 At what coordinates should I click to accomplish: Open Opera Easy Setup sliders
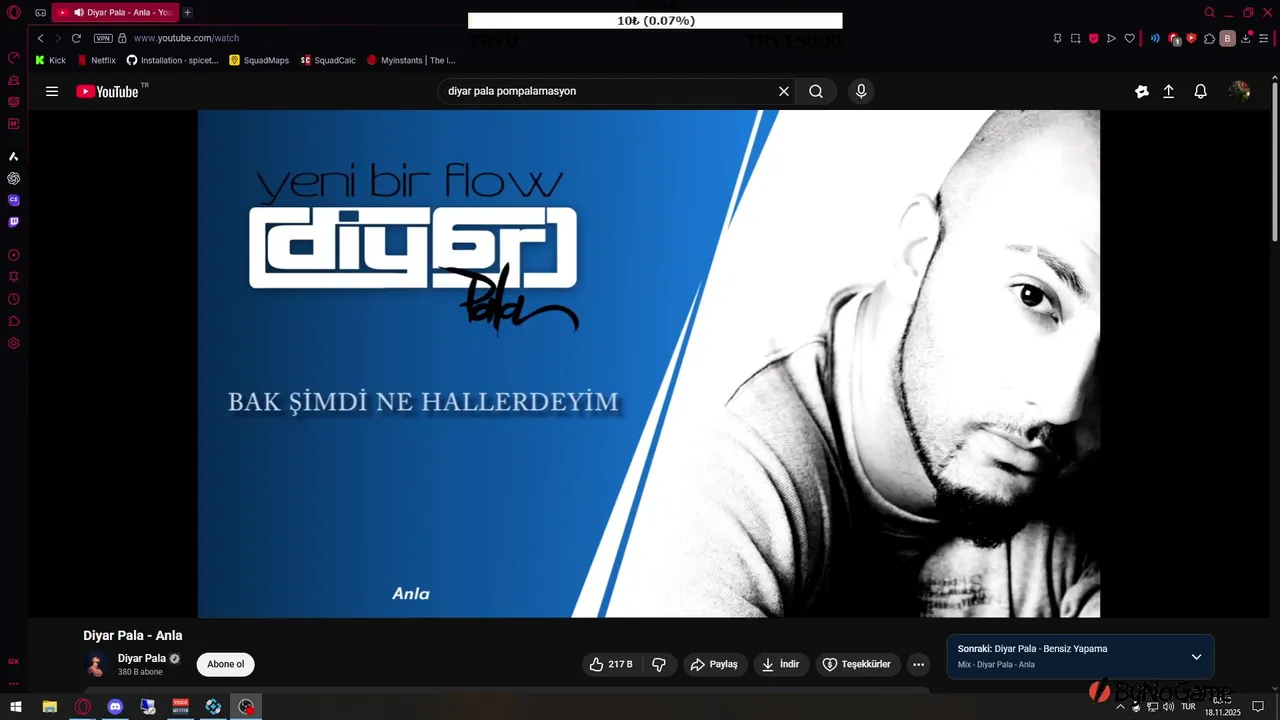(x=1264, y=38)
